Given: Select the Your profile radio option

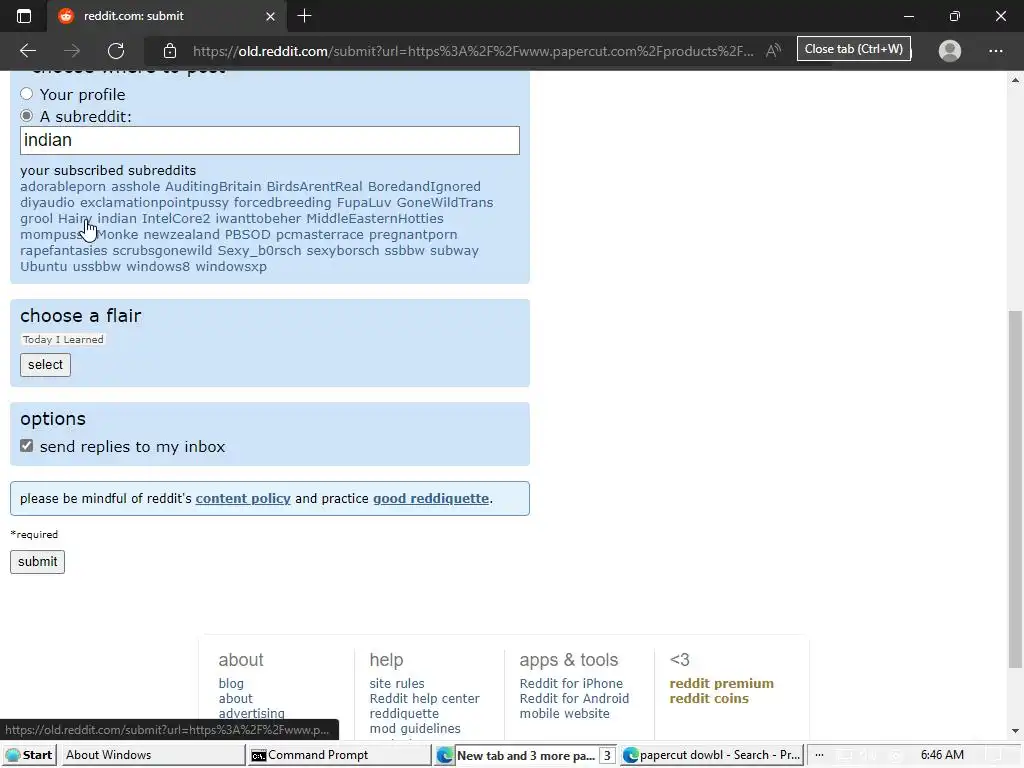Looking at the screenshot, I should 26,94.
